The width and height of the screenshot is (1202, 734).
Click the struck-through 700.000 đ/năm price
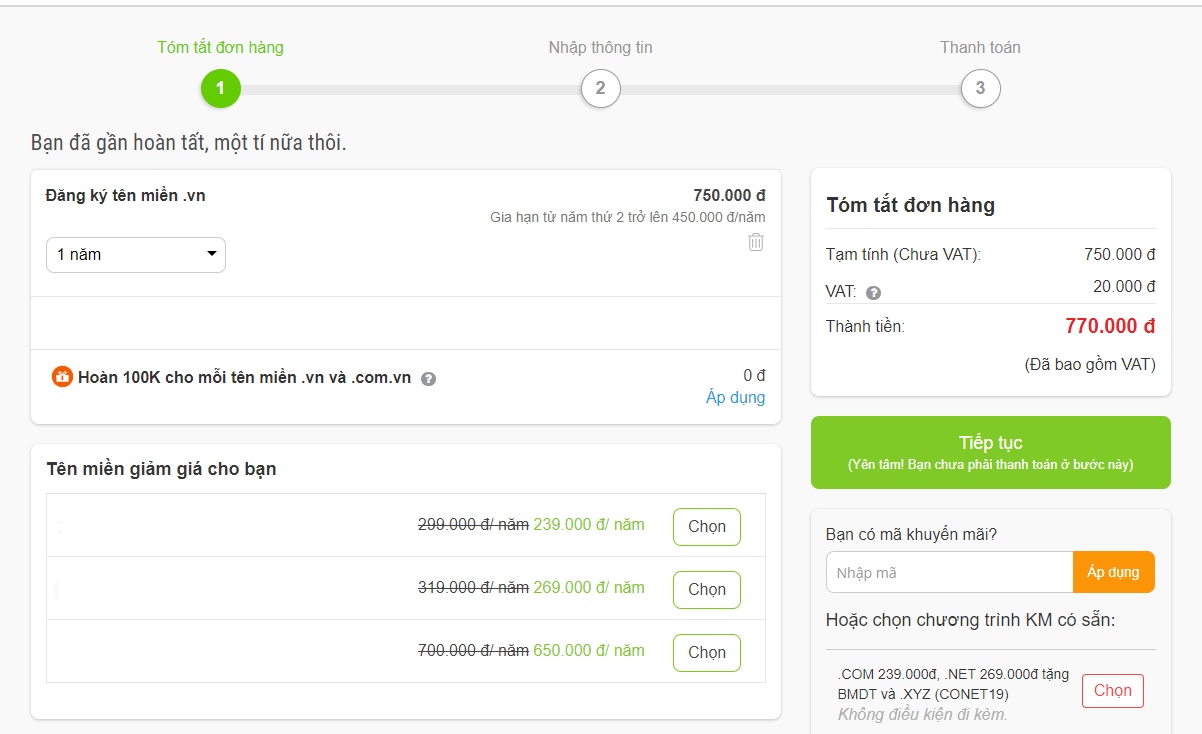pos(473,651)
